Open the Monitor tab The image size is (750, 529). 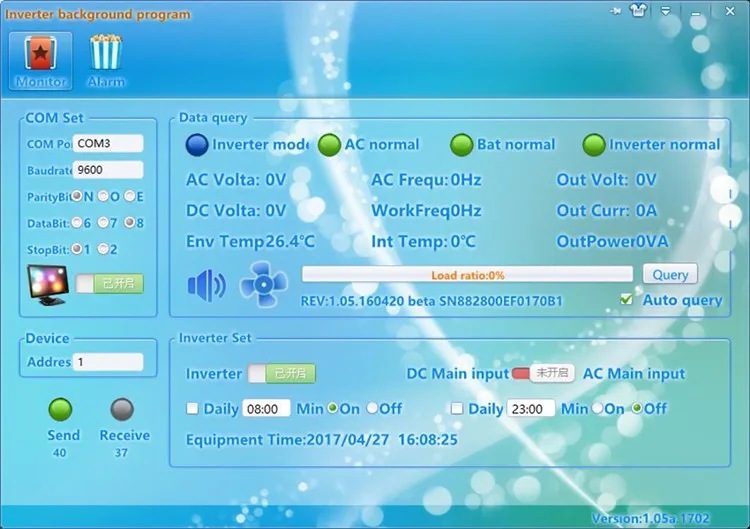(x=41, y=61)
